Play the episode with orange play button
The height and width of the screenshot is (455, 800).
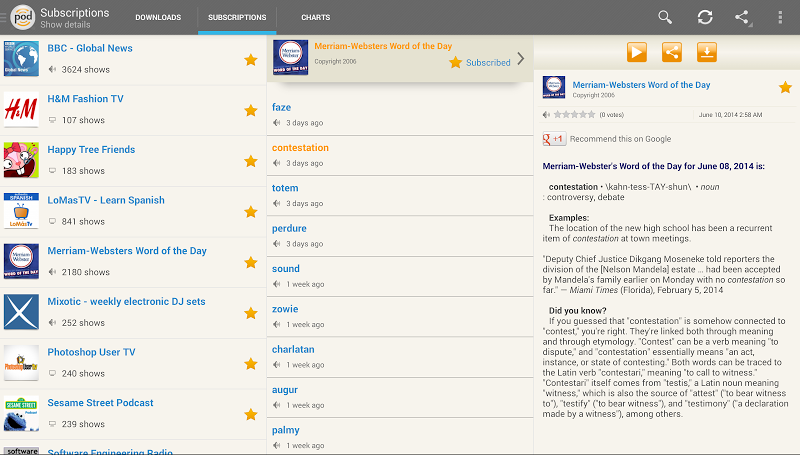(x=637, y=53)
